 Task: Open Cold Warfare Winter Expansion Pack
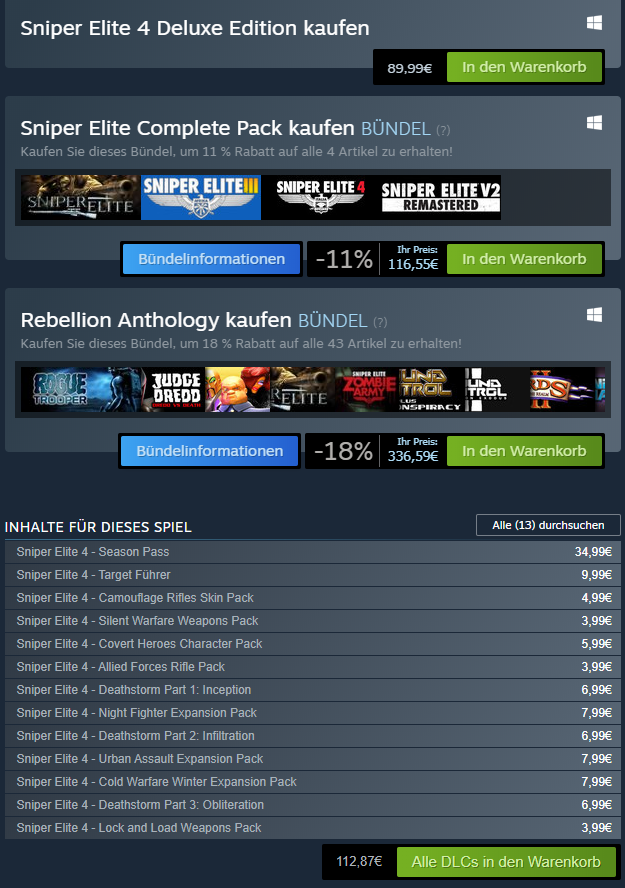tap(314, 782)
